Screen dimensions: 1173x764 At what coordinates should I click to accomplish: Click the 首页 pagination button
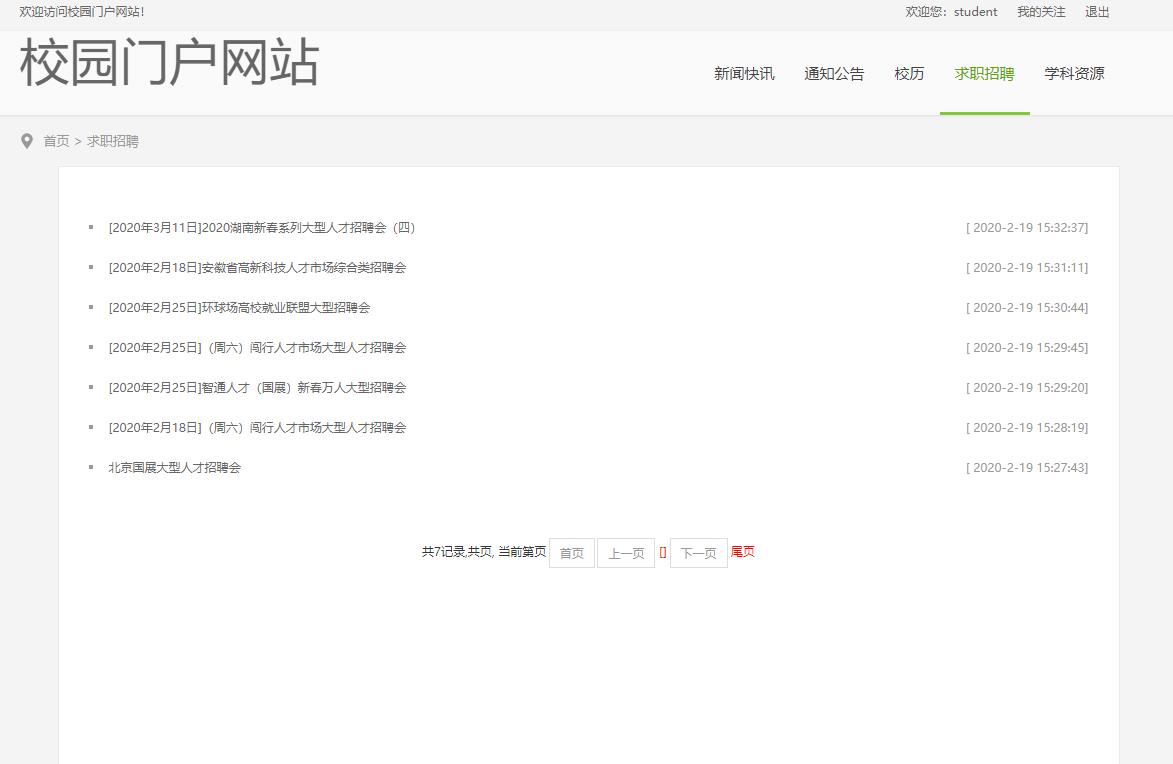[x=571, y=552]
